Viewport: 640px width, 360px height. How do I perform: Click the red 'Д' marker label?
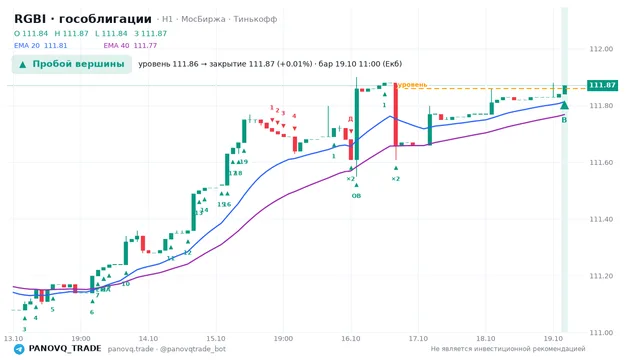(350, 119)
